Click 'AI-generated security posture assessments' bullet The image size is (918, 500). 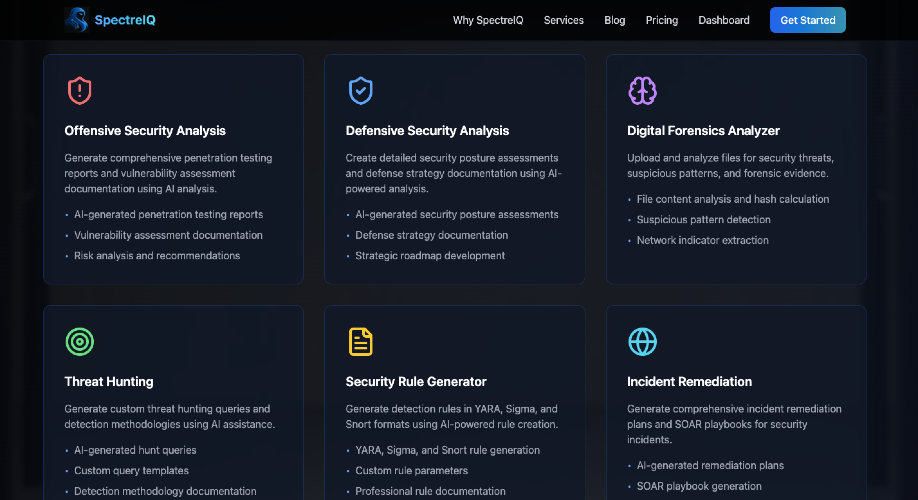[457, 214]
